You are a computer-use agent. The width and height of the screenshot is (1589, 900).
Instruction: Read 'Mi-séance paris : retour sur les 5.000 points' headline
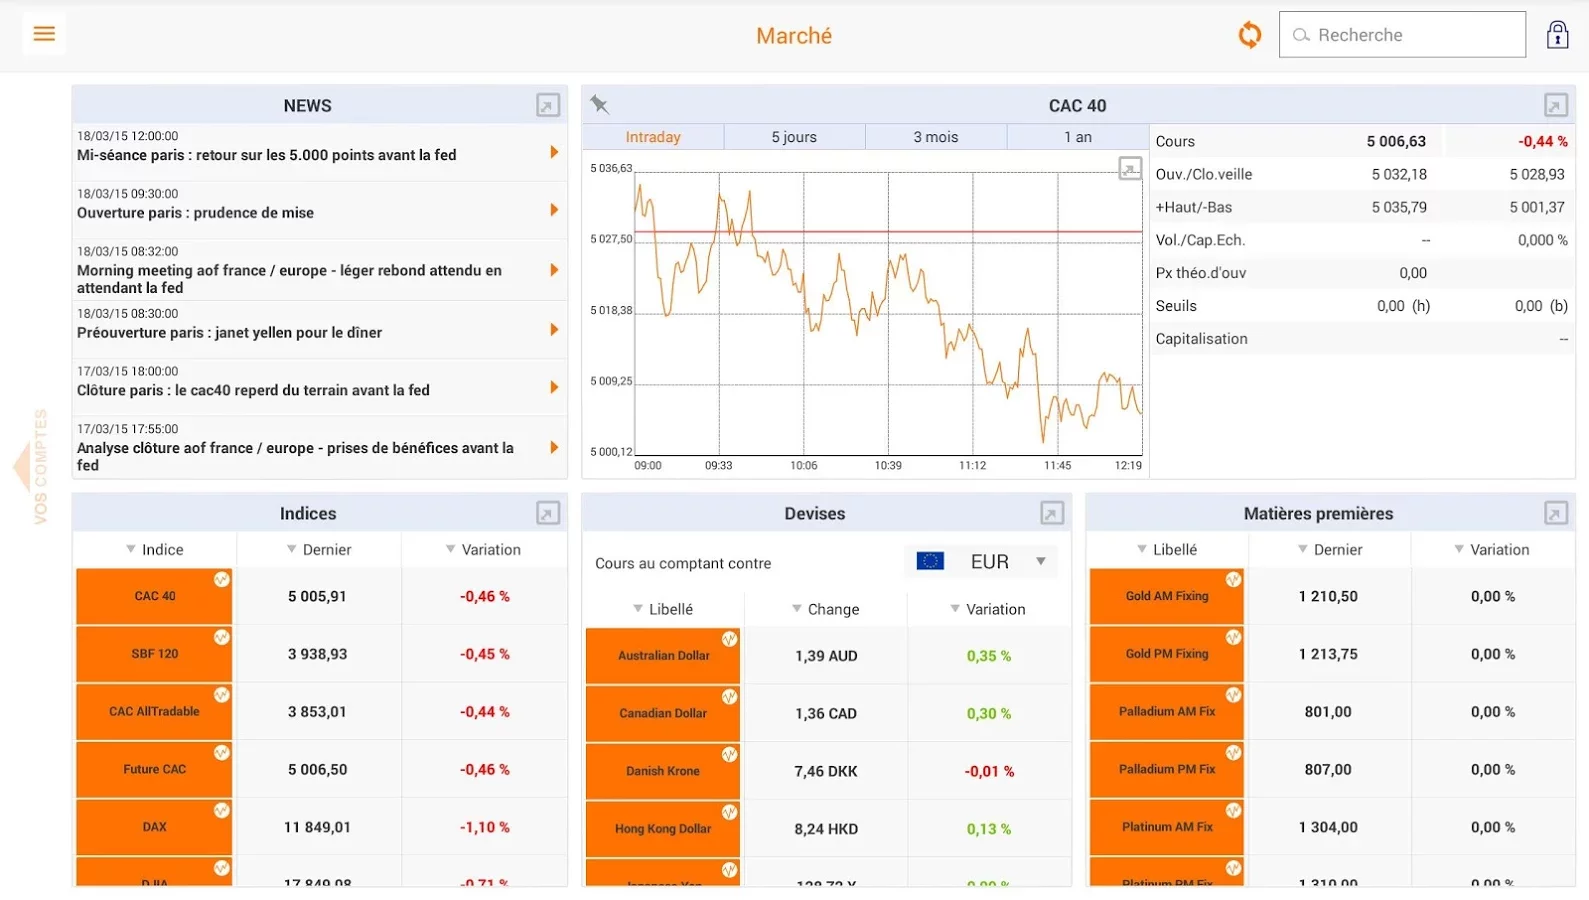click(x=267, y=155)
